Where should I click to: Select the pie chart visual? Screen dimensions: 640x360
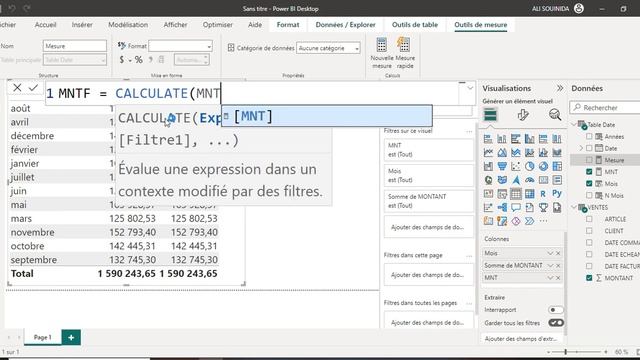[x=529, y=167]
